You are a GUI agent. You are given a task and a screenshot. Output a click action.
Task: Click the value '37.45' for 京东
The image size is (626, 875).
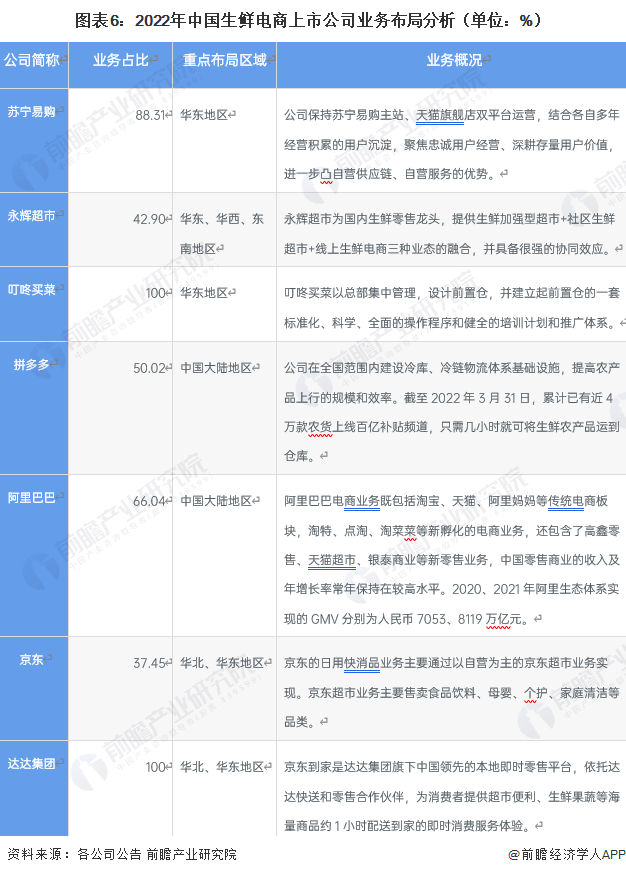[149, 663]
